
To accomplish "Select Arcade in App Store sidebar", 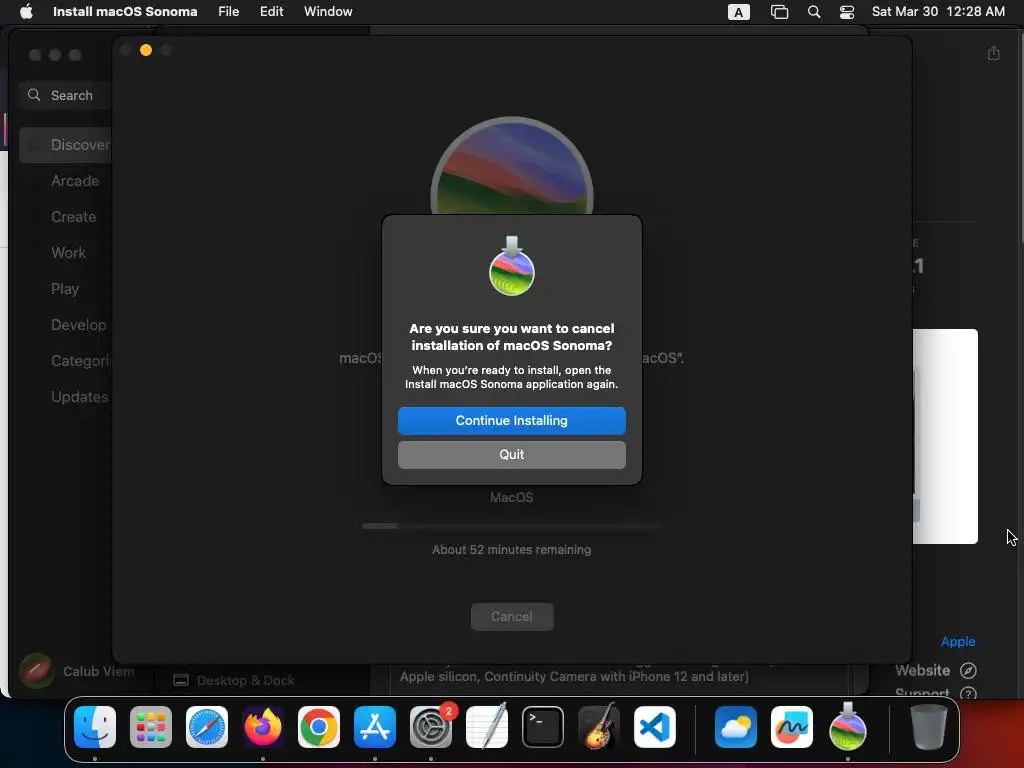I will click(75, 181).
